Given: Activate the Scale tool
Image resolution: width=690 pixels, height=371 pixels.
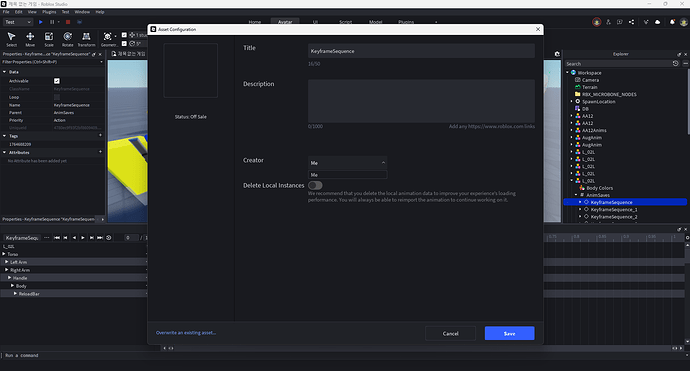Looking at the screenshot, I should (x=49, y=39).
